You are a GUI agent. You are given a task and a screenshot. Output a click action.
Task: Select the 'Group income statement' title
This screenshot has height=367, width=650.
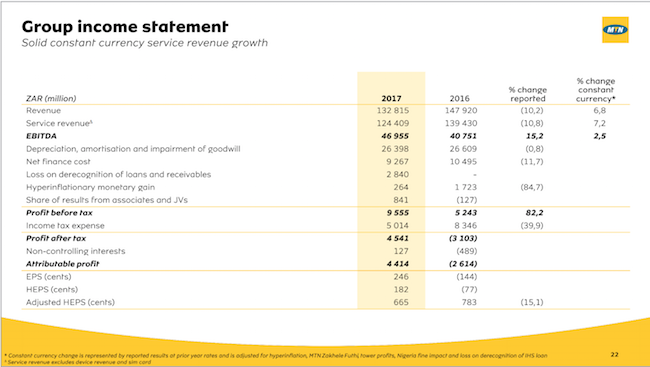(125, 27)
